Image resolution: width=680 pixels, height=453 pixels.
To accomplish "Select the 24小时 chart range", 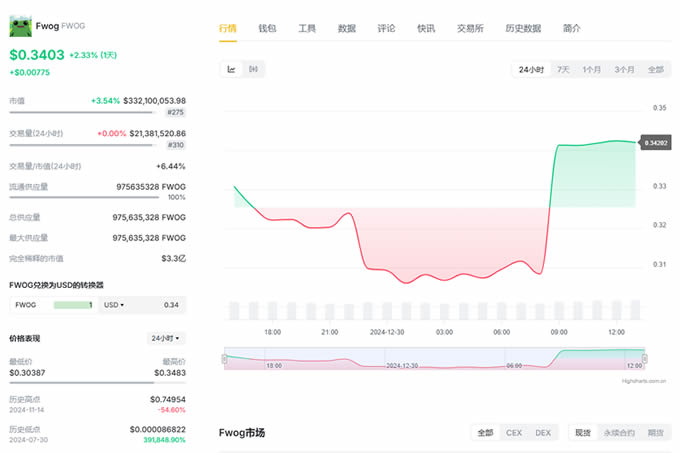I will [531, 70].
